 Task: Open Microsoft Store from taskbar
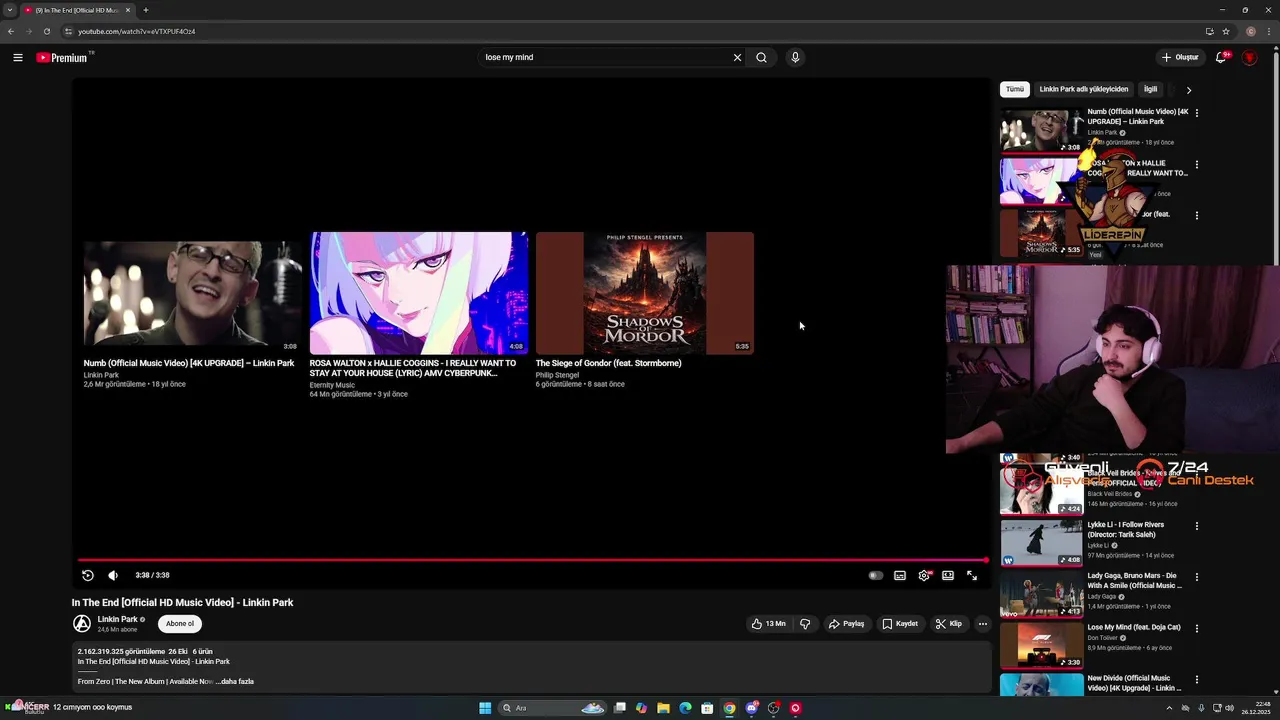707,708
